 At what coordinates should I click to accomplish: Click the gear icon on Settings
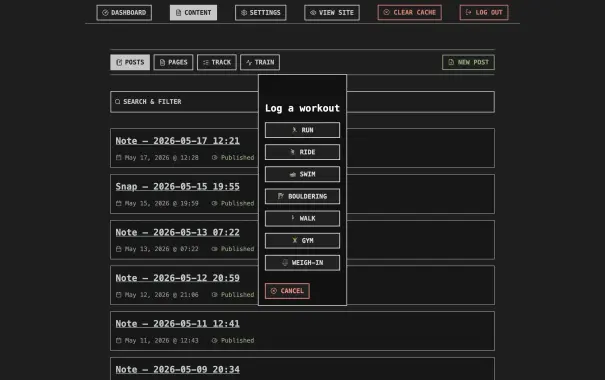pyautogui.click(x=243, y=13)
